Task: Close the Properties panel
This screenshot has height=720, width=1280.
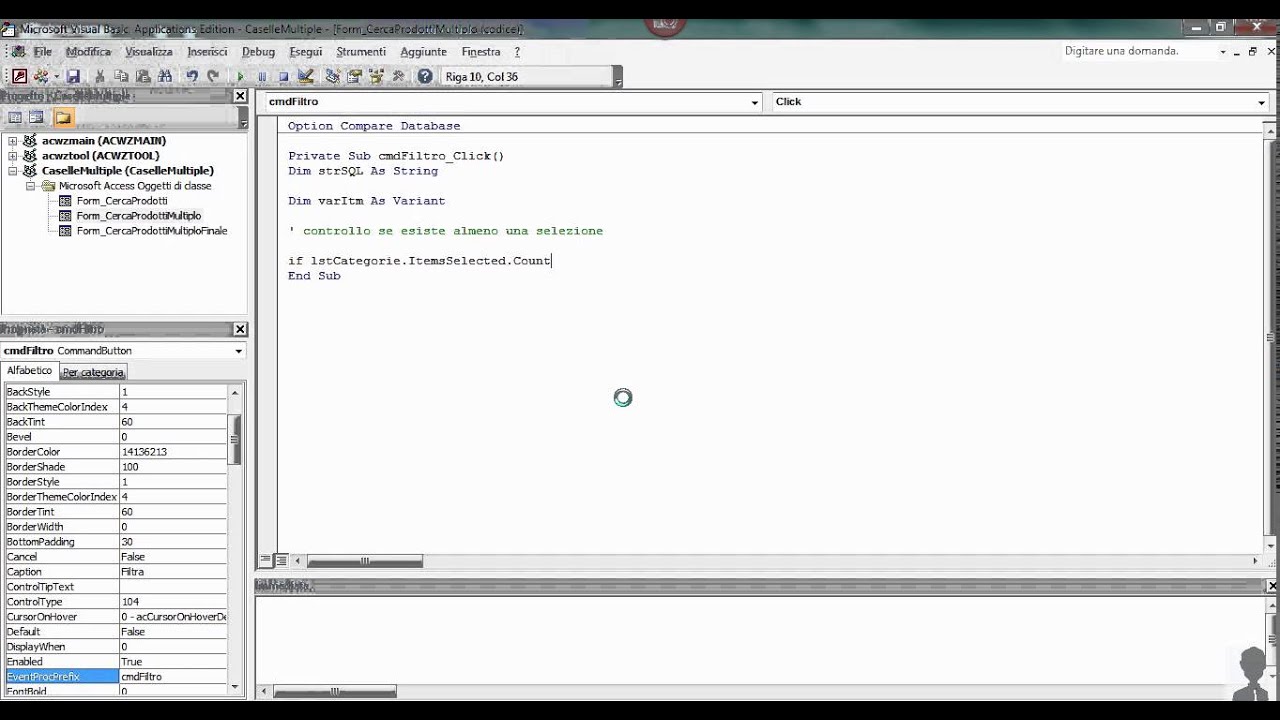Action: click(240, 329)
